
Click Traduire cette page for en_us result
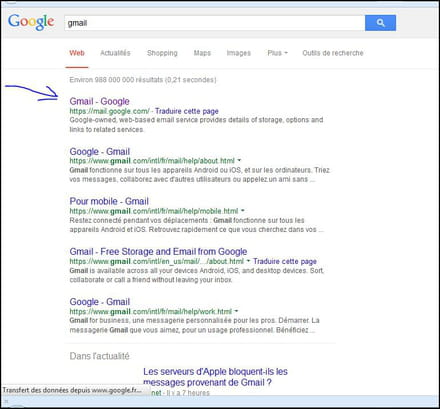[x=285, y=261]
